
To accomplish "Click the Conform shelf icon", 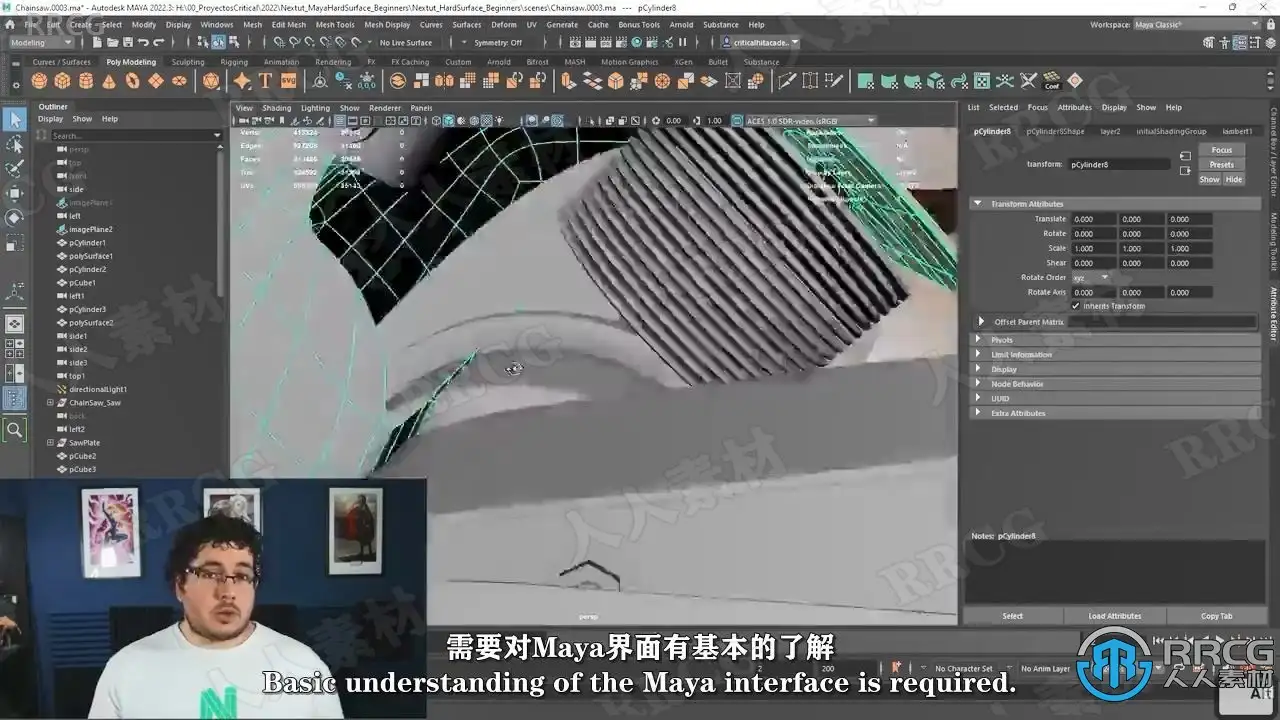I will click(1052, 81).
